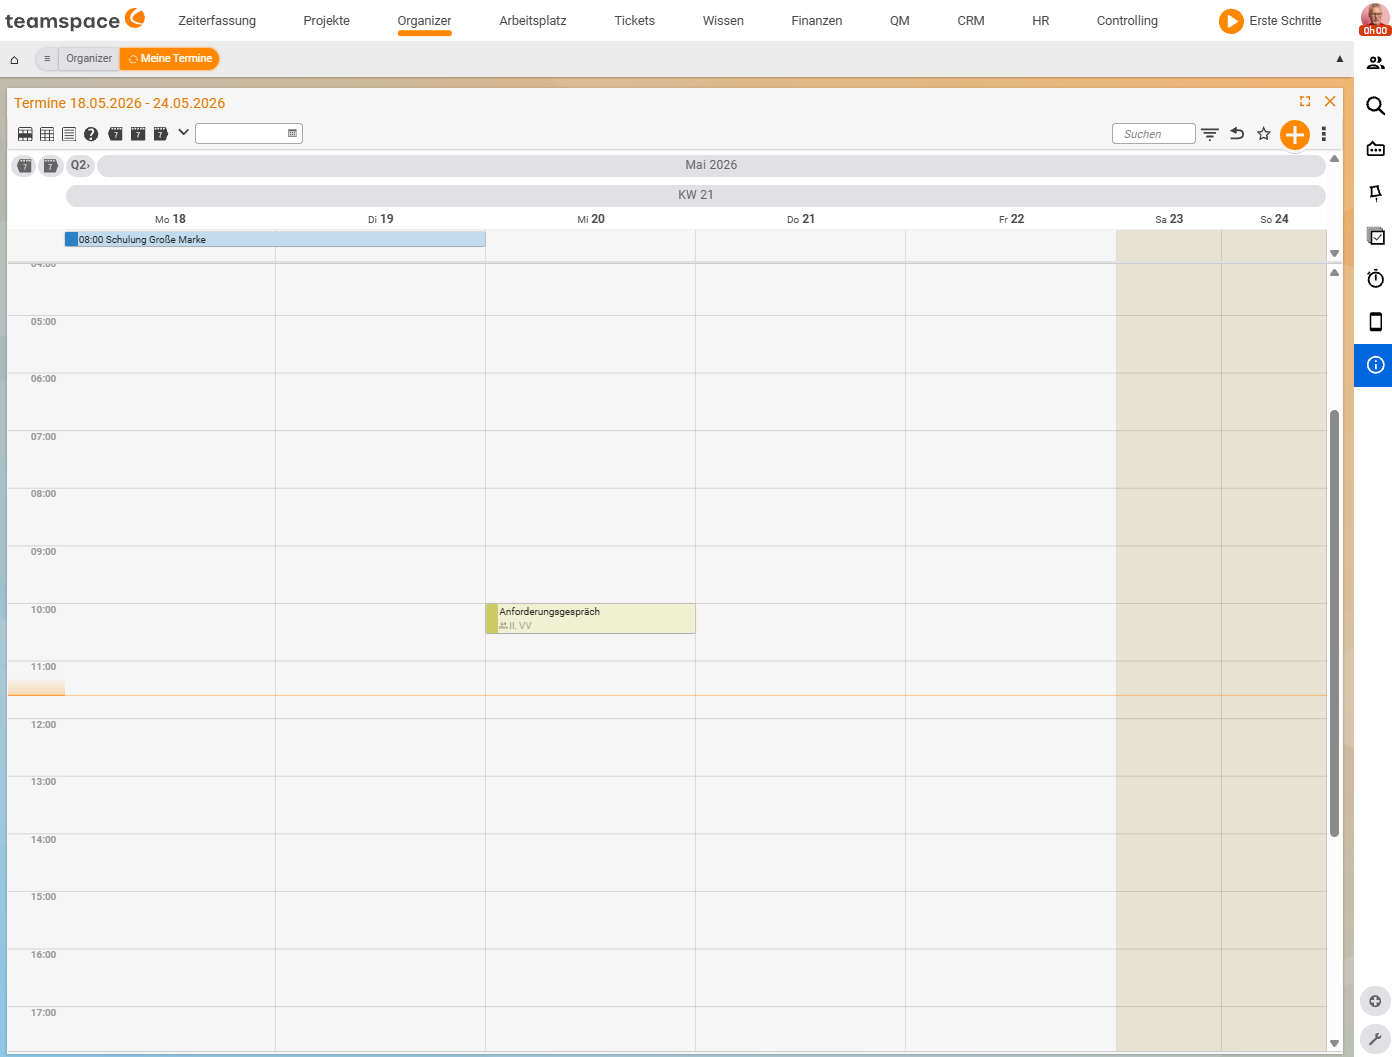
Task: Open the Anforderungsgespräch appointment
Action: [590, 618]
